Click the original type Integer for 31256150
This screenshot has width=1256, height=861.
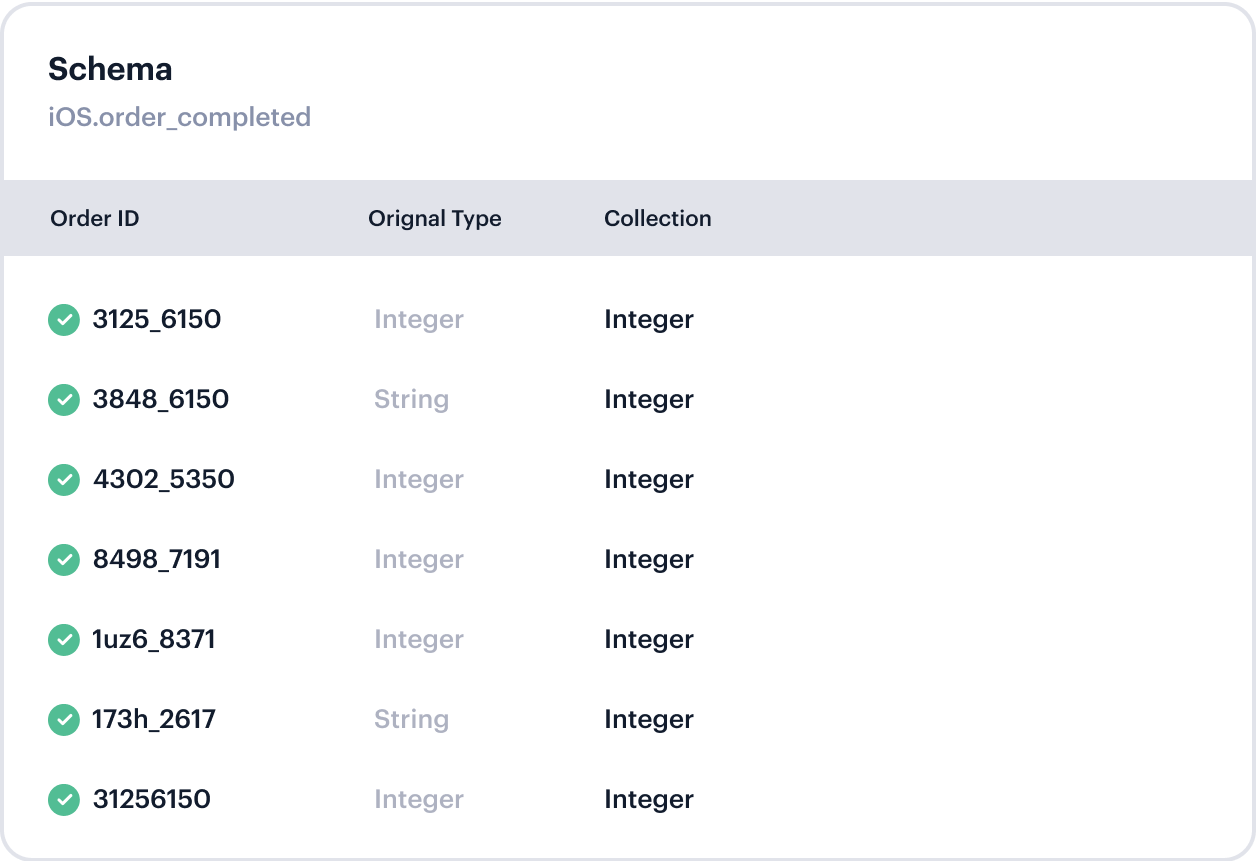point(419,801)
